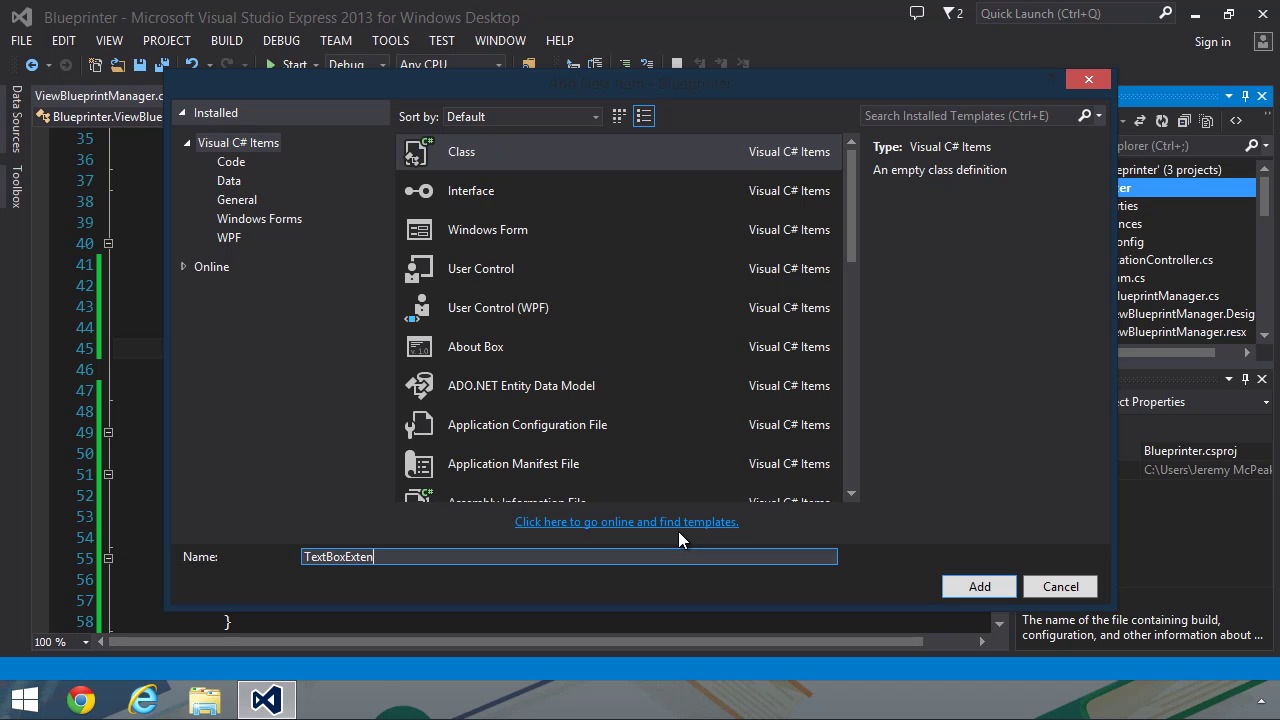Select Application Configuration File template icon
Screen dimensions: 1280x720
tap(419, 425)
